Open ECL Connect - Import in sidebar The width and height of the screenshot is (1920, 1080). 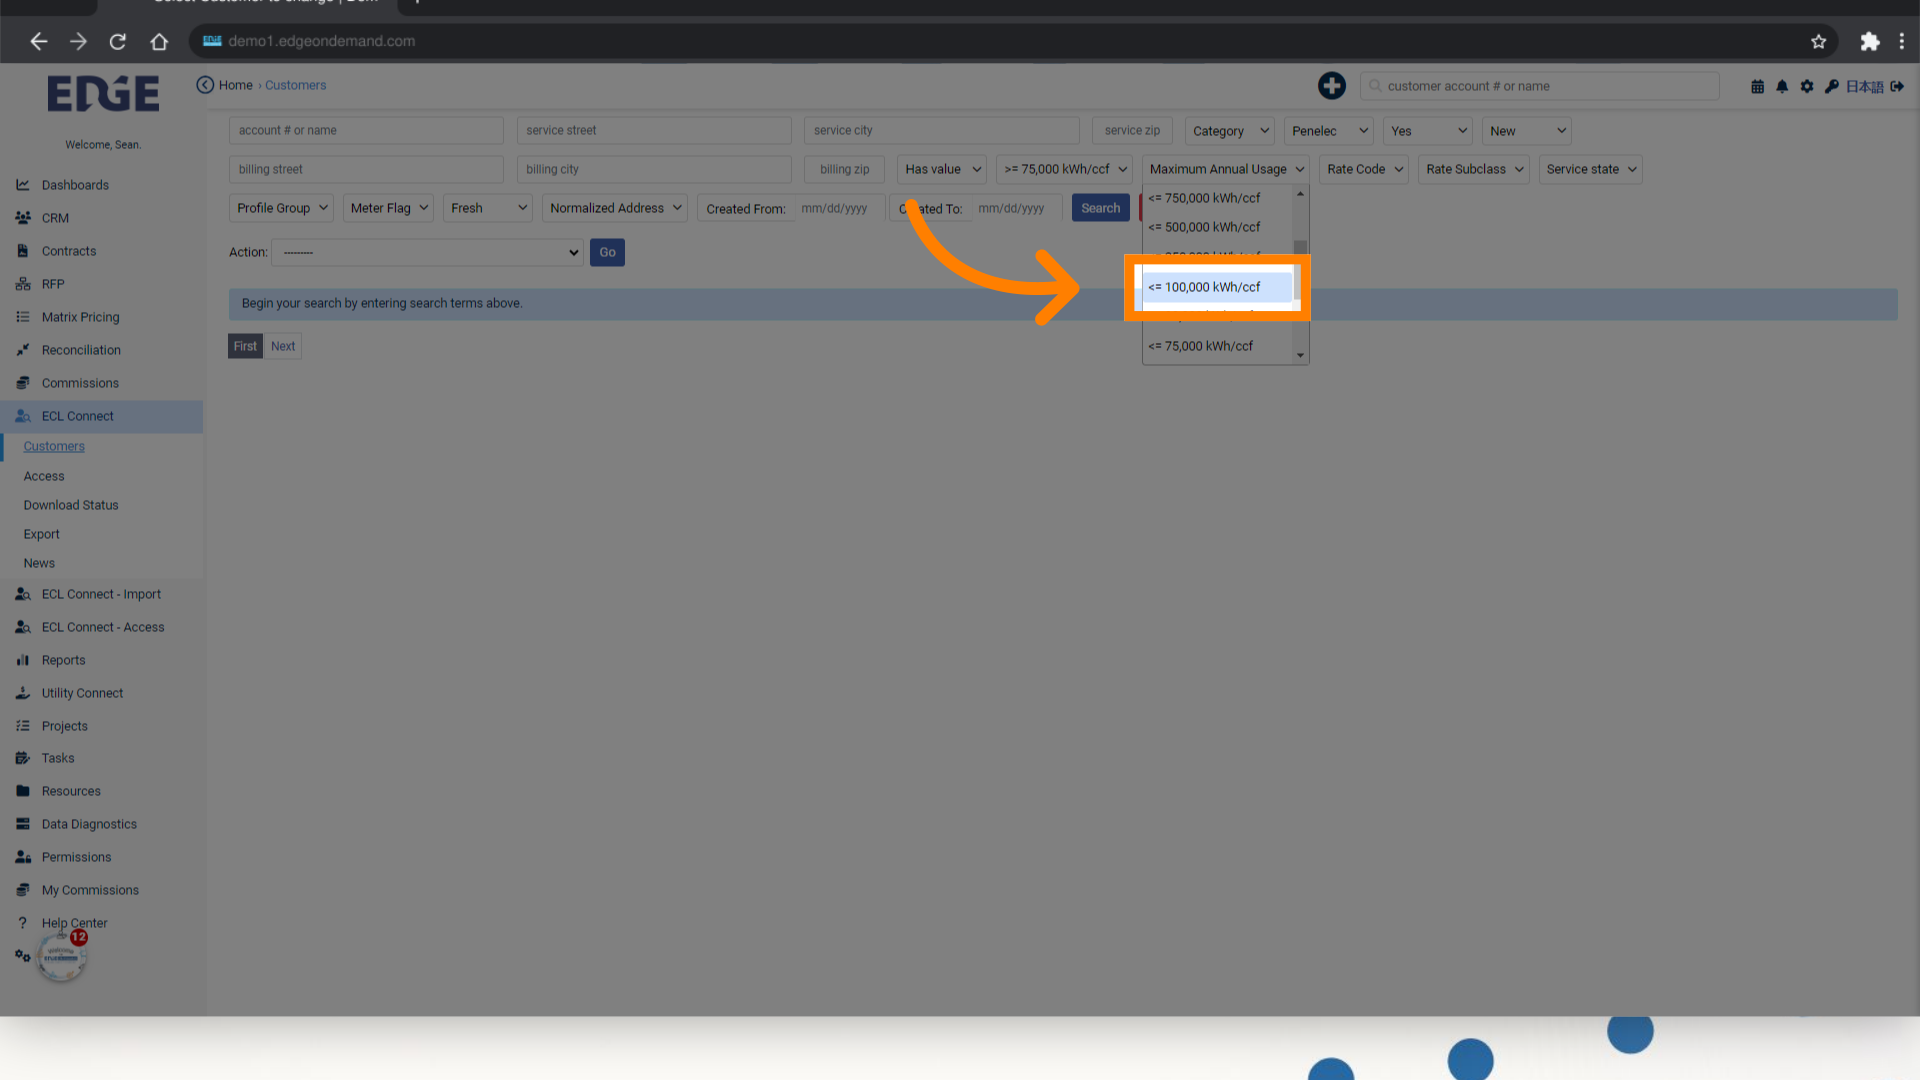click(101, 594)
